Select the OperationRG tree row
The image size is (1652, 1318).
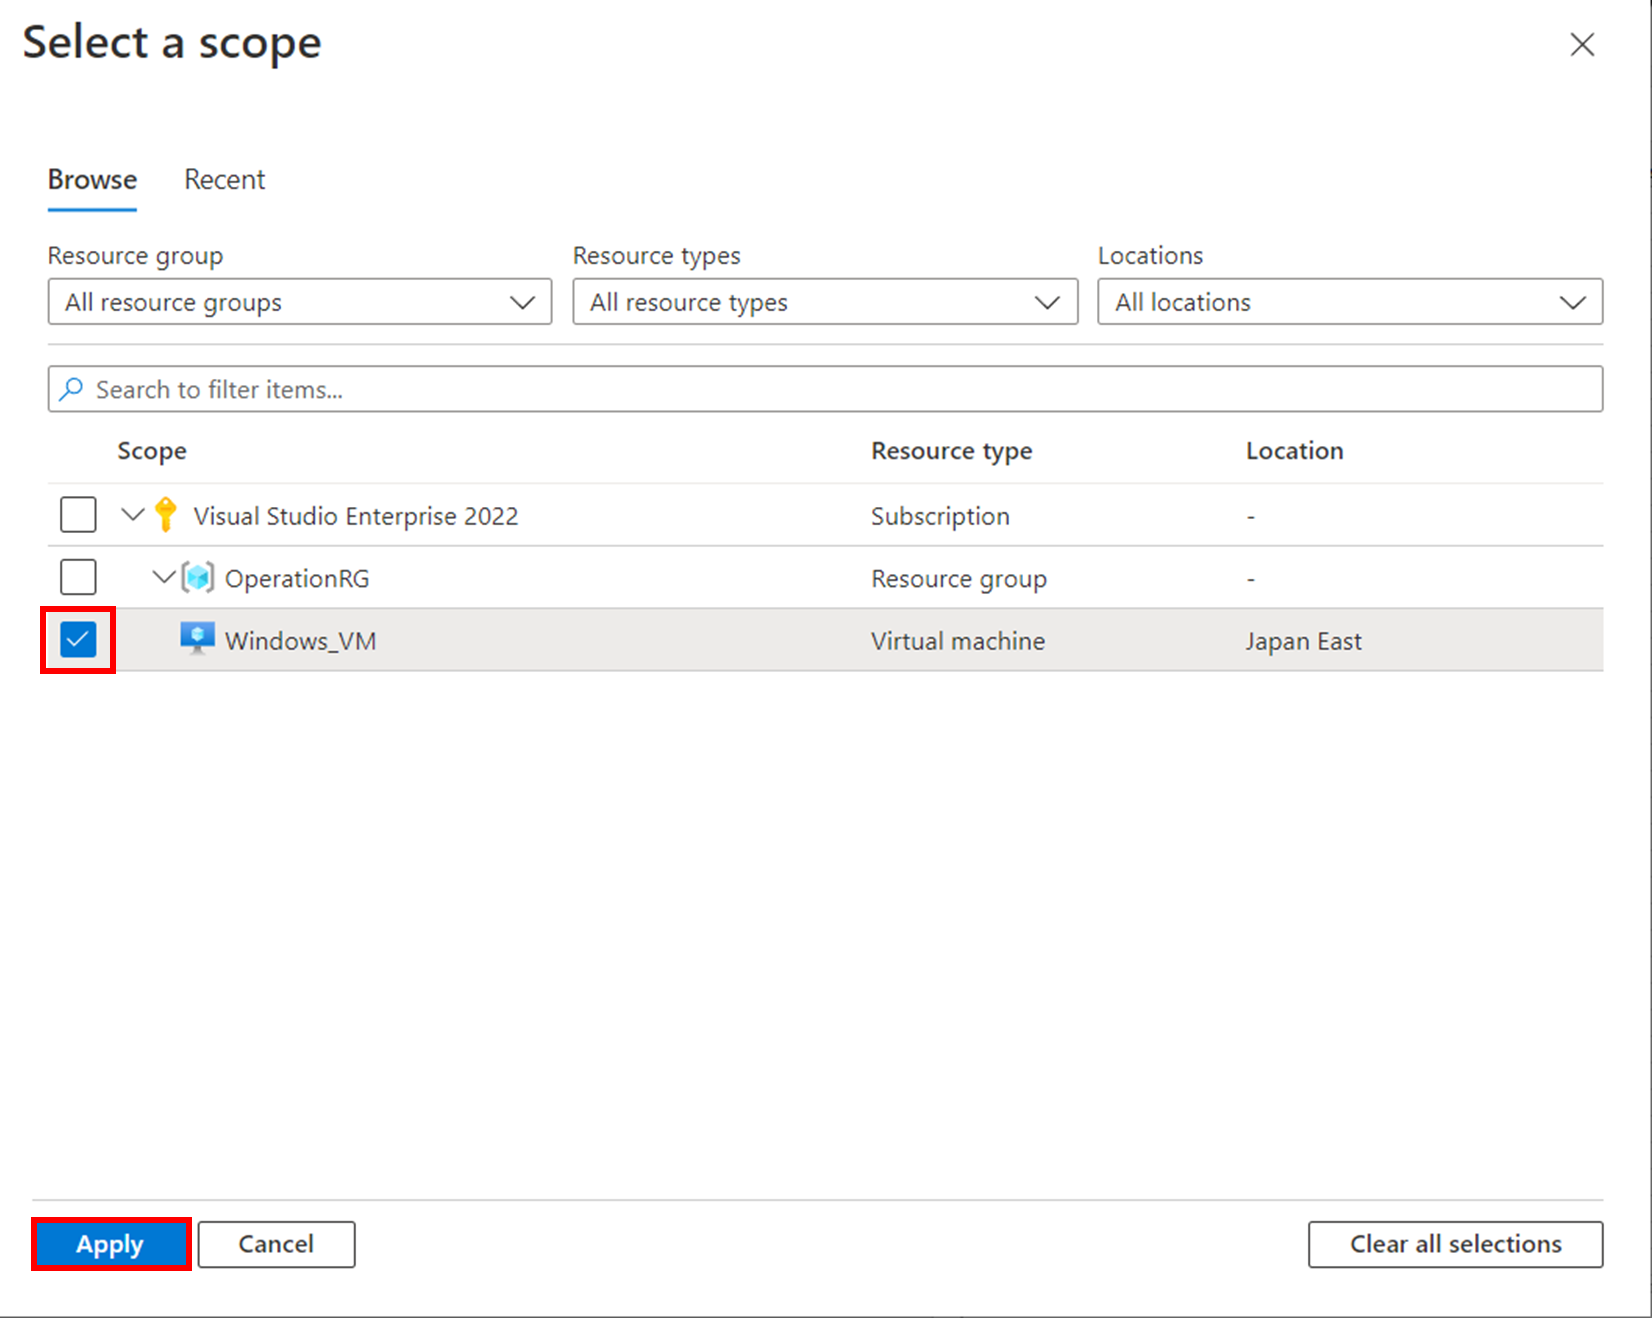coord(825,577)
